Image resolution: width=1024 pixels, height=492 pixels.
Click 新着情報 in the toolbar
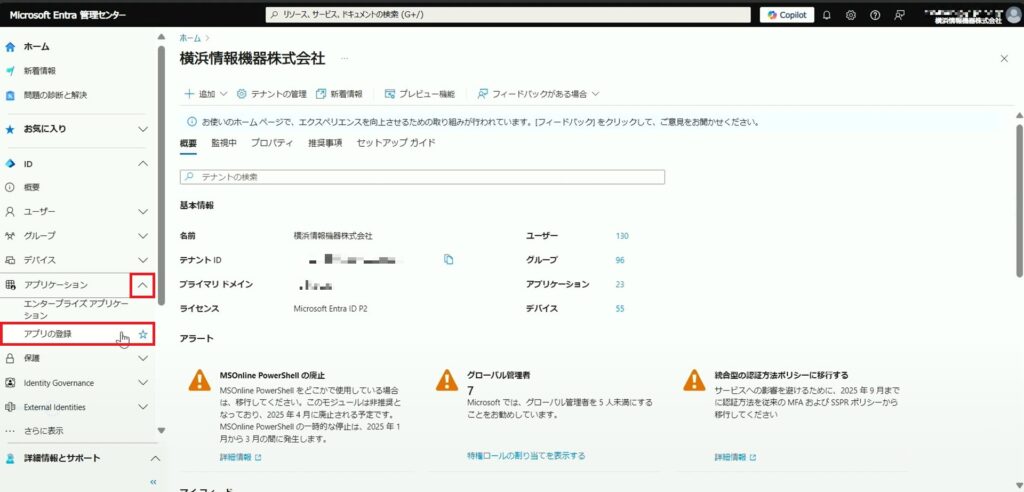(x=339, y=94)
